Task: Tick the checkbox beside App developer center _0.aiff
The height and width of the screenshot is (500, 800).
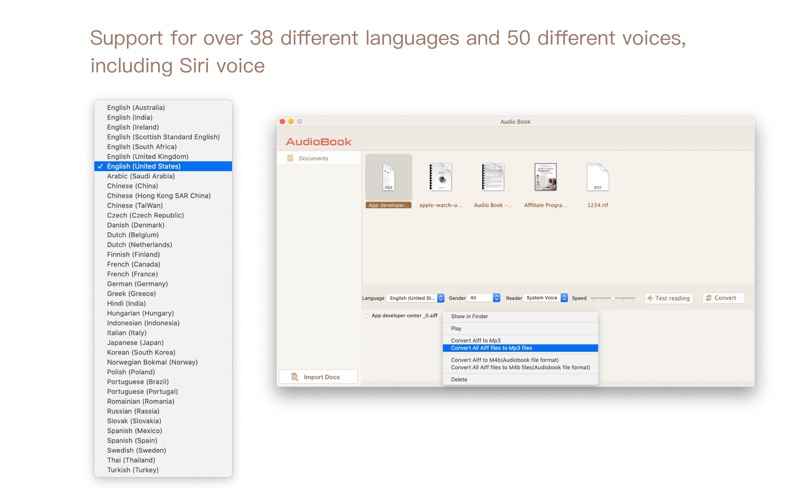Action: point(367,316)
